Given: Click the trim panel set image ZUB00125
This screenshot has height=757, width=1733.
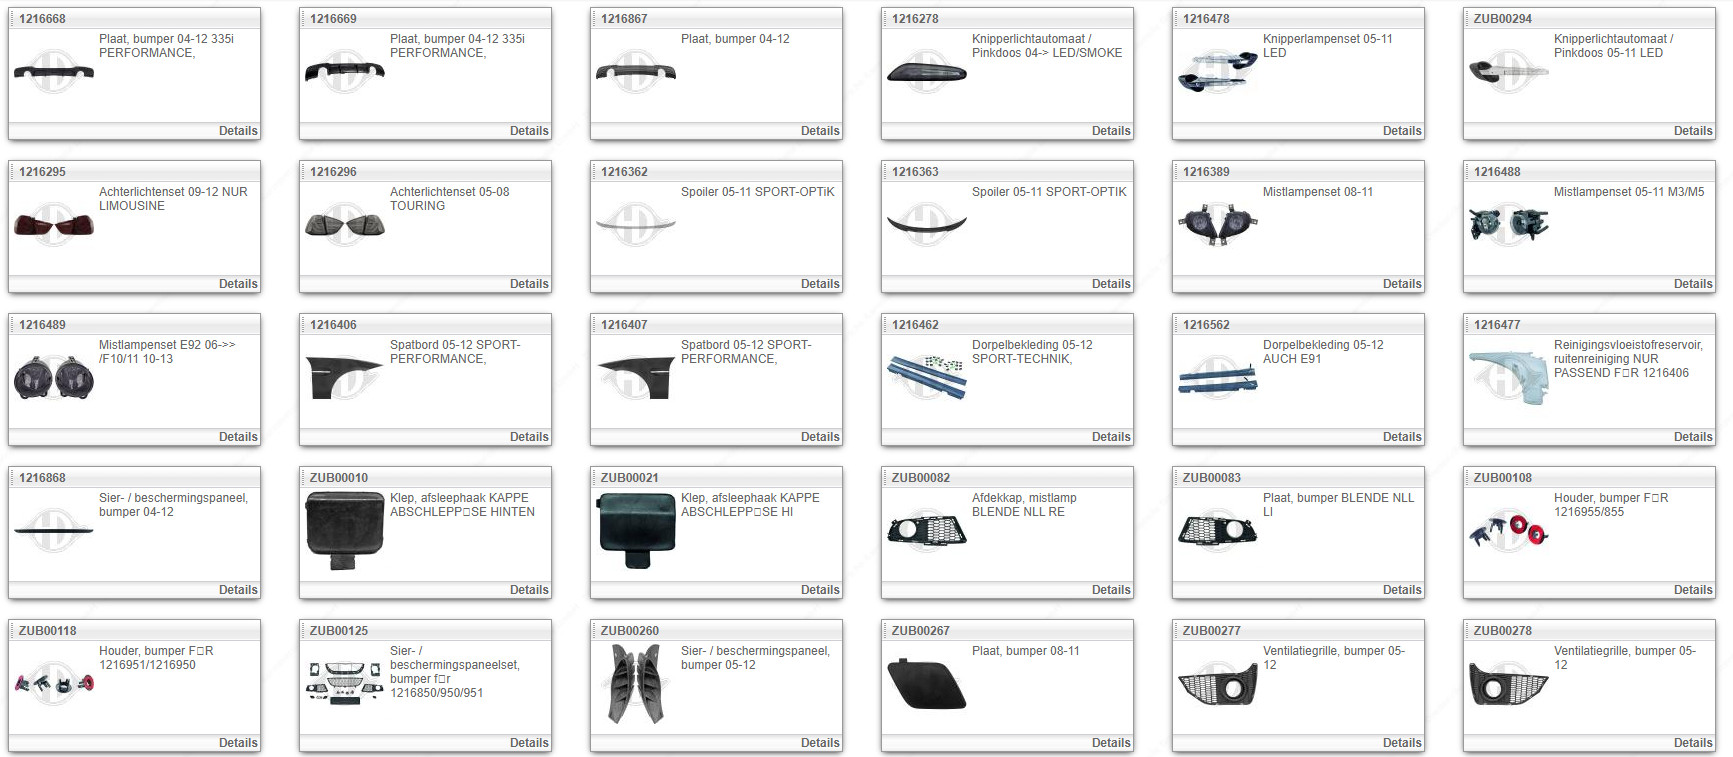Looking at the screenshot, I should 345,683.
